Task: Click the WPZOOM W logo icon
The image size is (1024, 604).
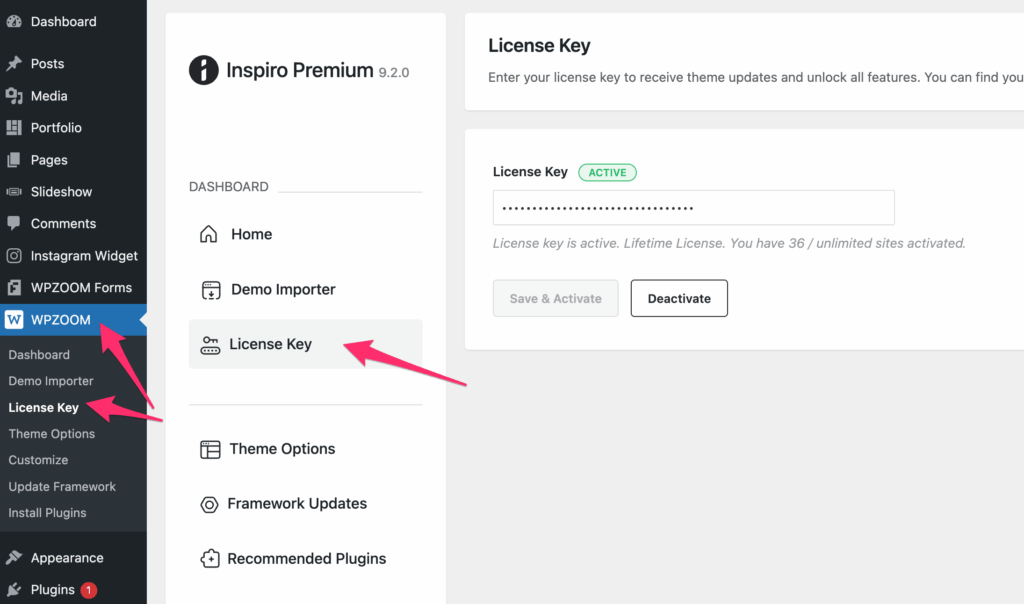Action: 14,320
